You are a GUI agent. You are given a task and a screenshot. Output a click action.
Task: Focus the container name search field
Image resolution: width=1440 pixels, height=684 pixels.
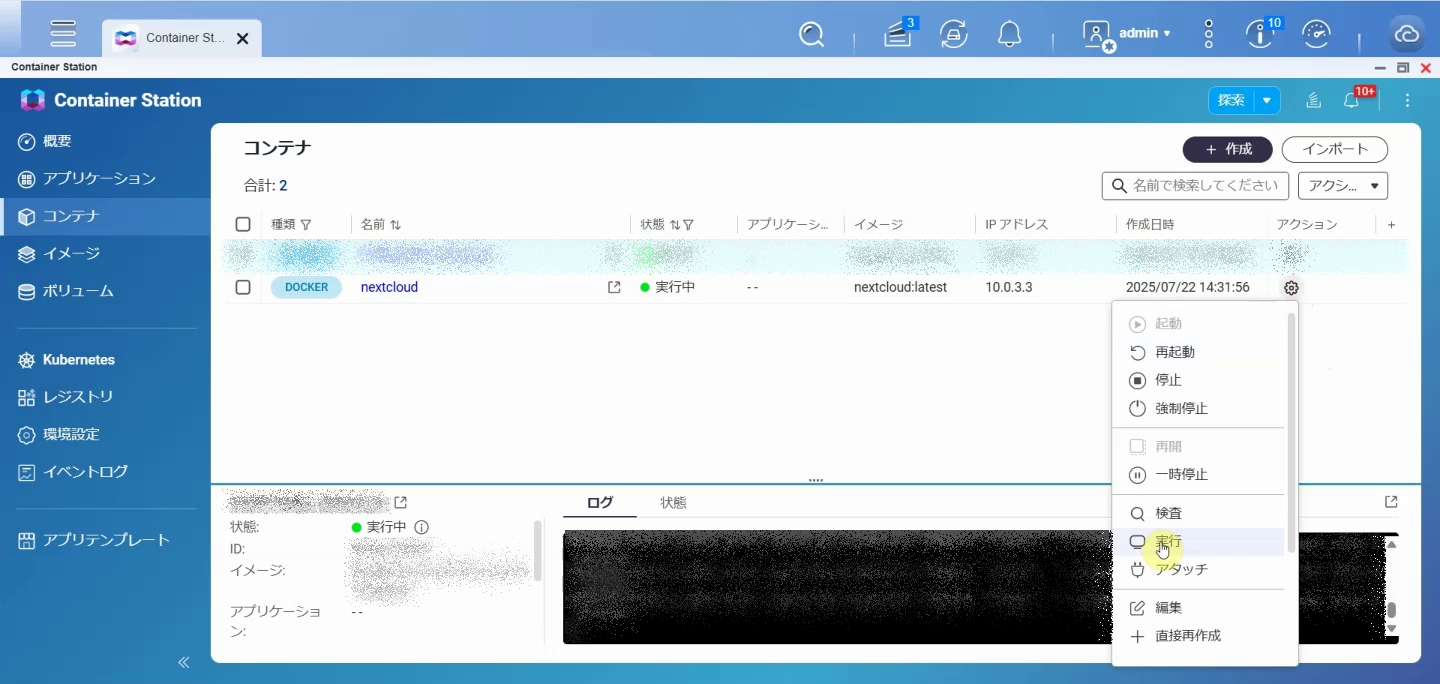click(x=1196, y=185)
